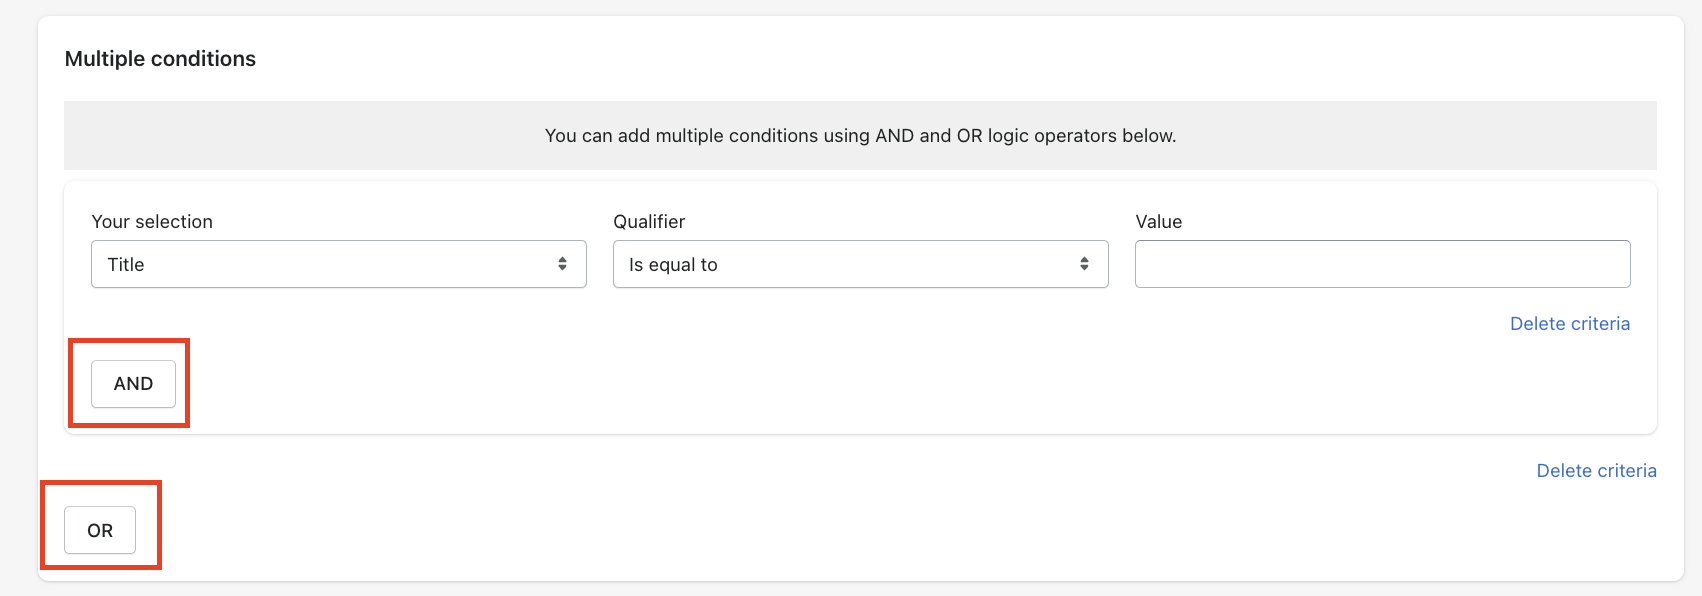The width and height of the screenshot is (1702, 596).
Task: Click the 'Is equal to' text in Qualifier
Action: click(673, 265)
